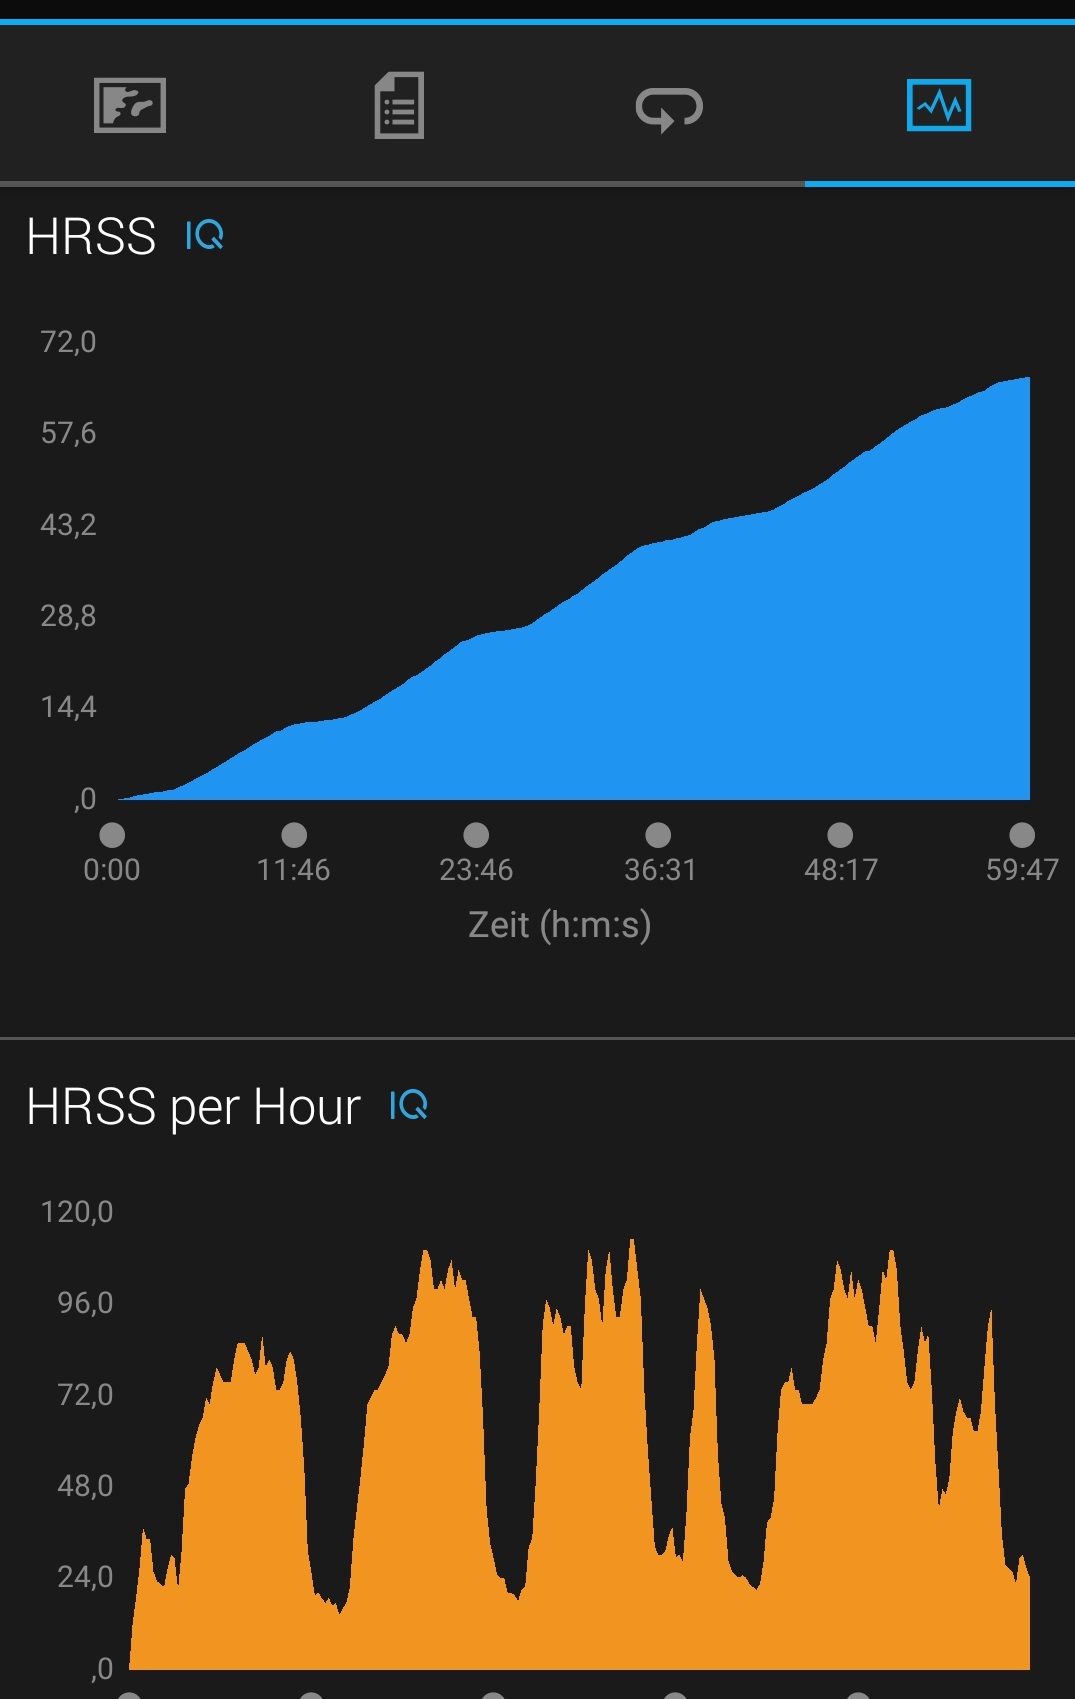This screenshot has width=1075, height=1699.
Task: Tap the Zeit (h:m:s) axis label
Action: pyautogui.click(x=559, y=925)
